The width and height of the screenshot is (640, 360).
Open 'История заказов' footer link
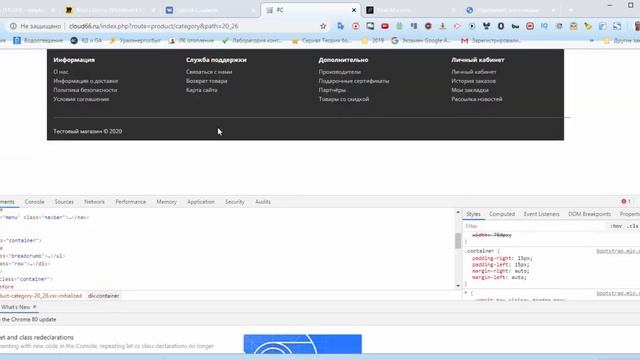click(473, 81)
